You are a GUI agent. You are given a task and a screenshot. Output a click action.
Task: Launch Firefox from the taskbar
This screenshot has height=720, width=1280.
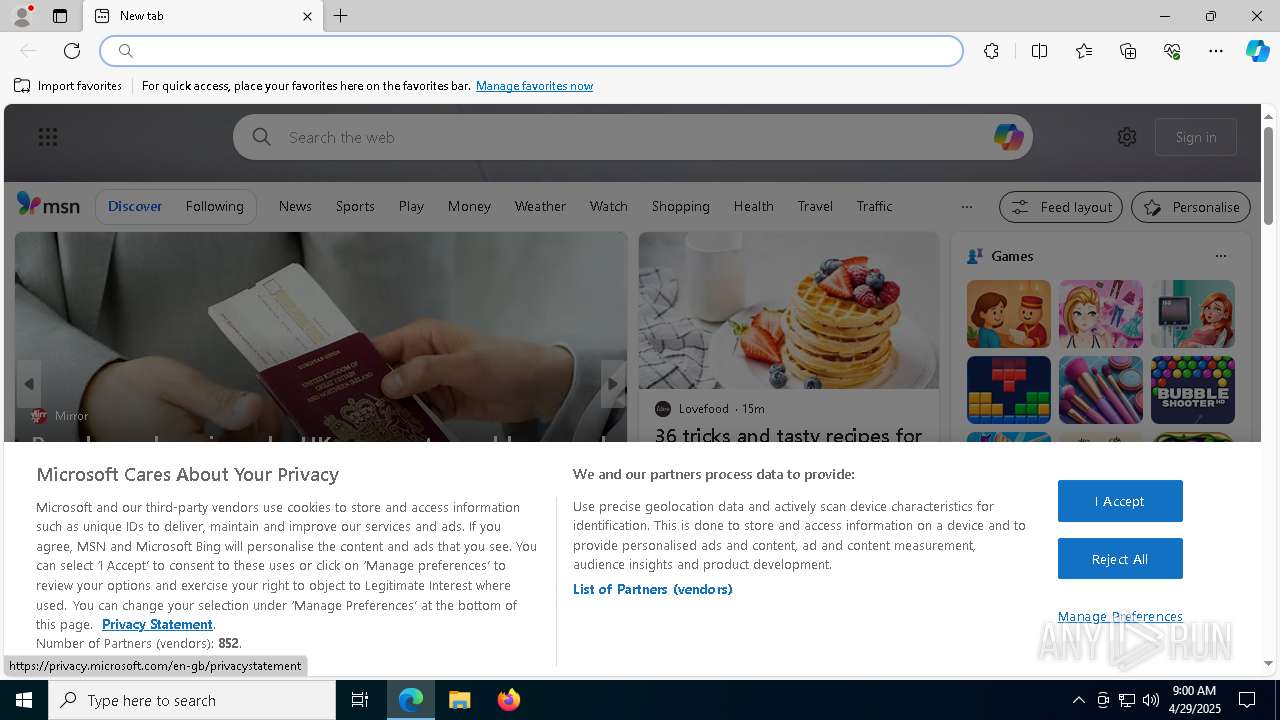(509, 700)
